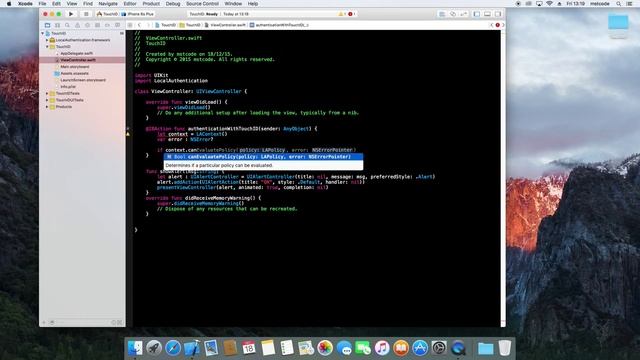This screenshot has width=640, height=360.
Task: Open the Breakpoint navigator icon
Action: [x=107, y=25]
